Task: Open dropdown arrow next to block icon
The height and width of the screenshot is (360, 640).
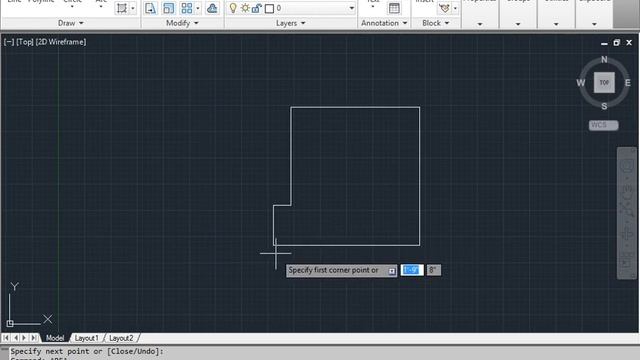Action: [455, 8]
